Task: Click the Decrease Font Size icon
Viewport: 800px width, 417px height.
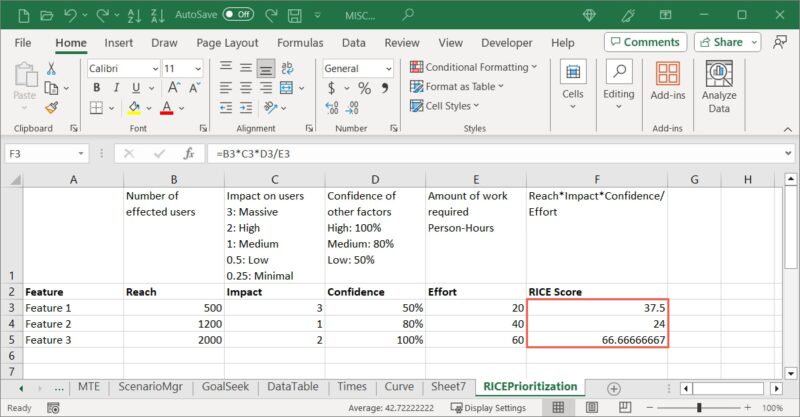Action: pyautogui.click(x=195, y=88)
